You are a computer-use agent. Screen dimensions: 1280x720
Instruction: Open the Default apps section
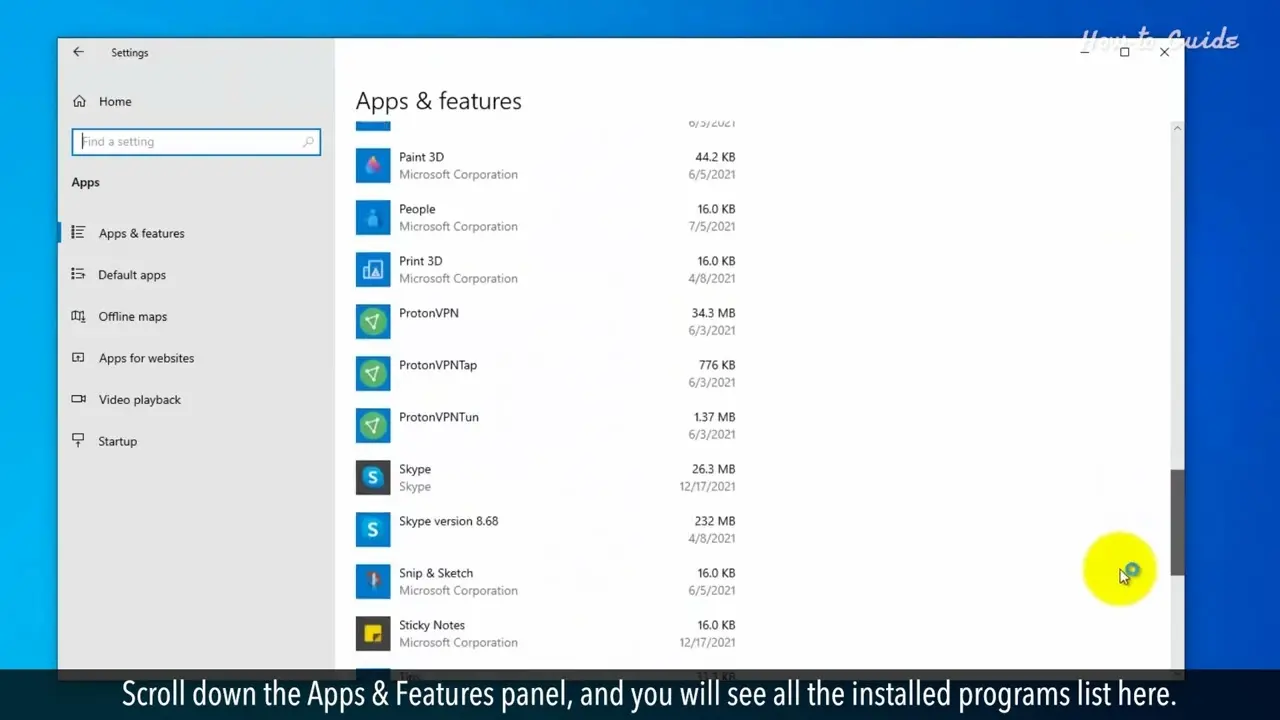(x=132, y=275)
